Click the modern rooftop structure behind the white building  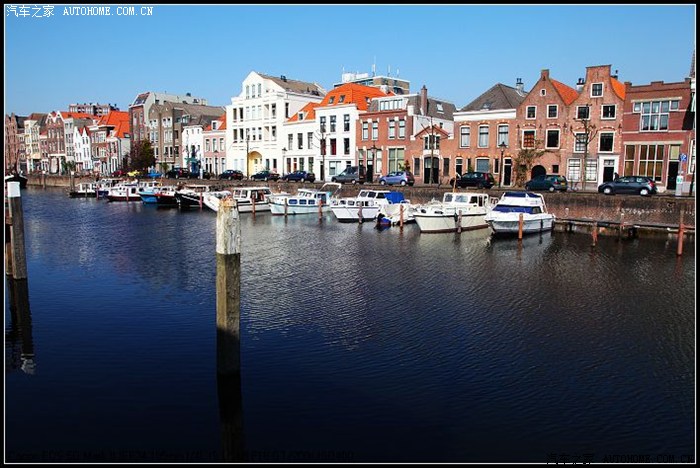click(x=375, y=80)
